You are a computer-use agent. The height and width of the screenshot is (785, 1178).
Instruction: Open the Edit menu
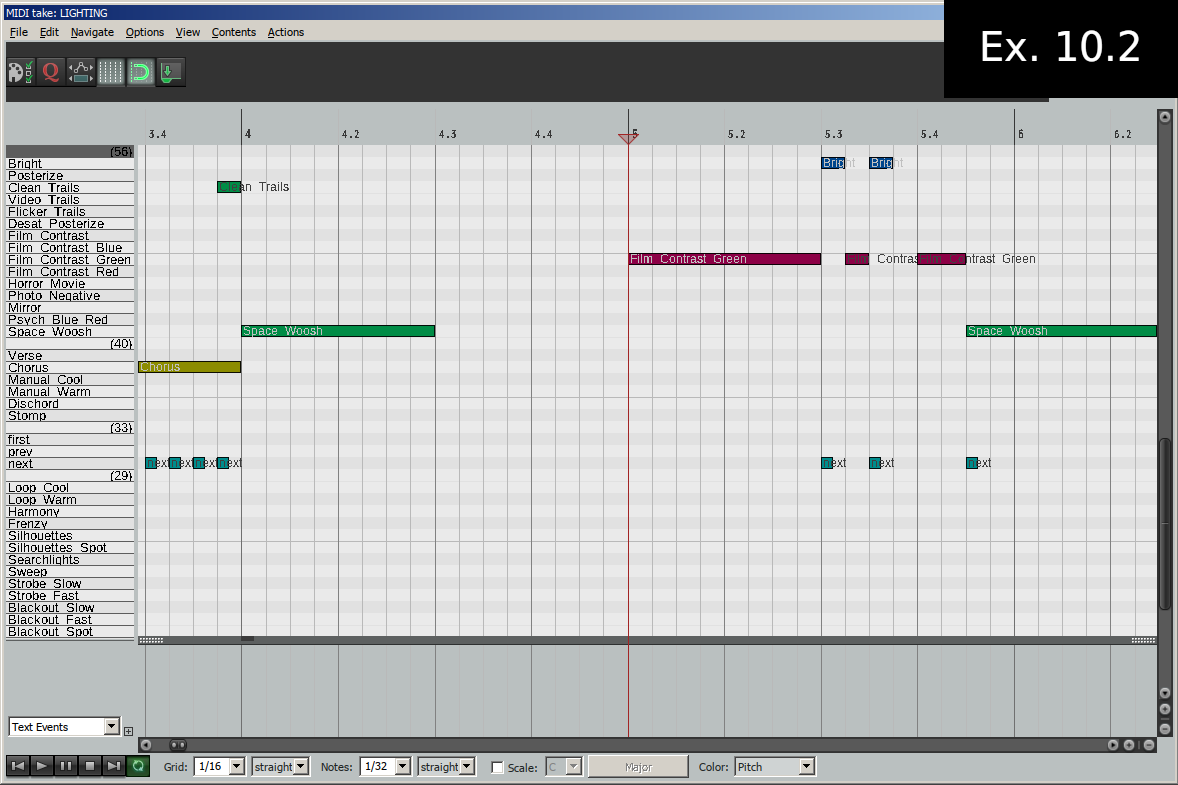tap(49, 32)
